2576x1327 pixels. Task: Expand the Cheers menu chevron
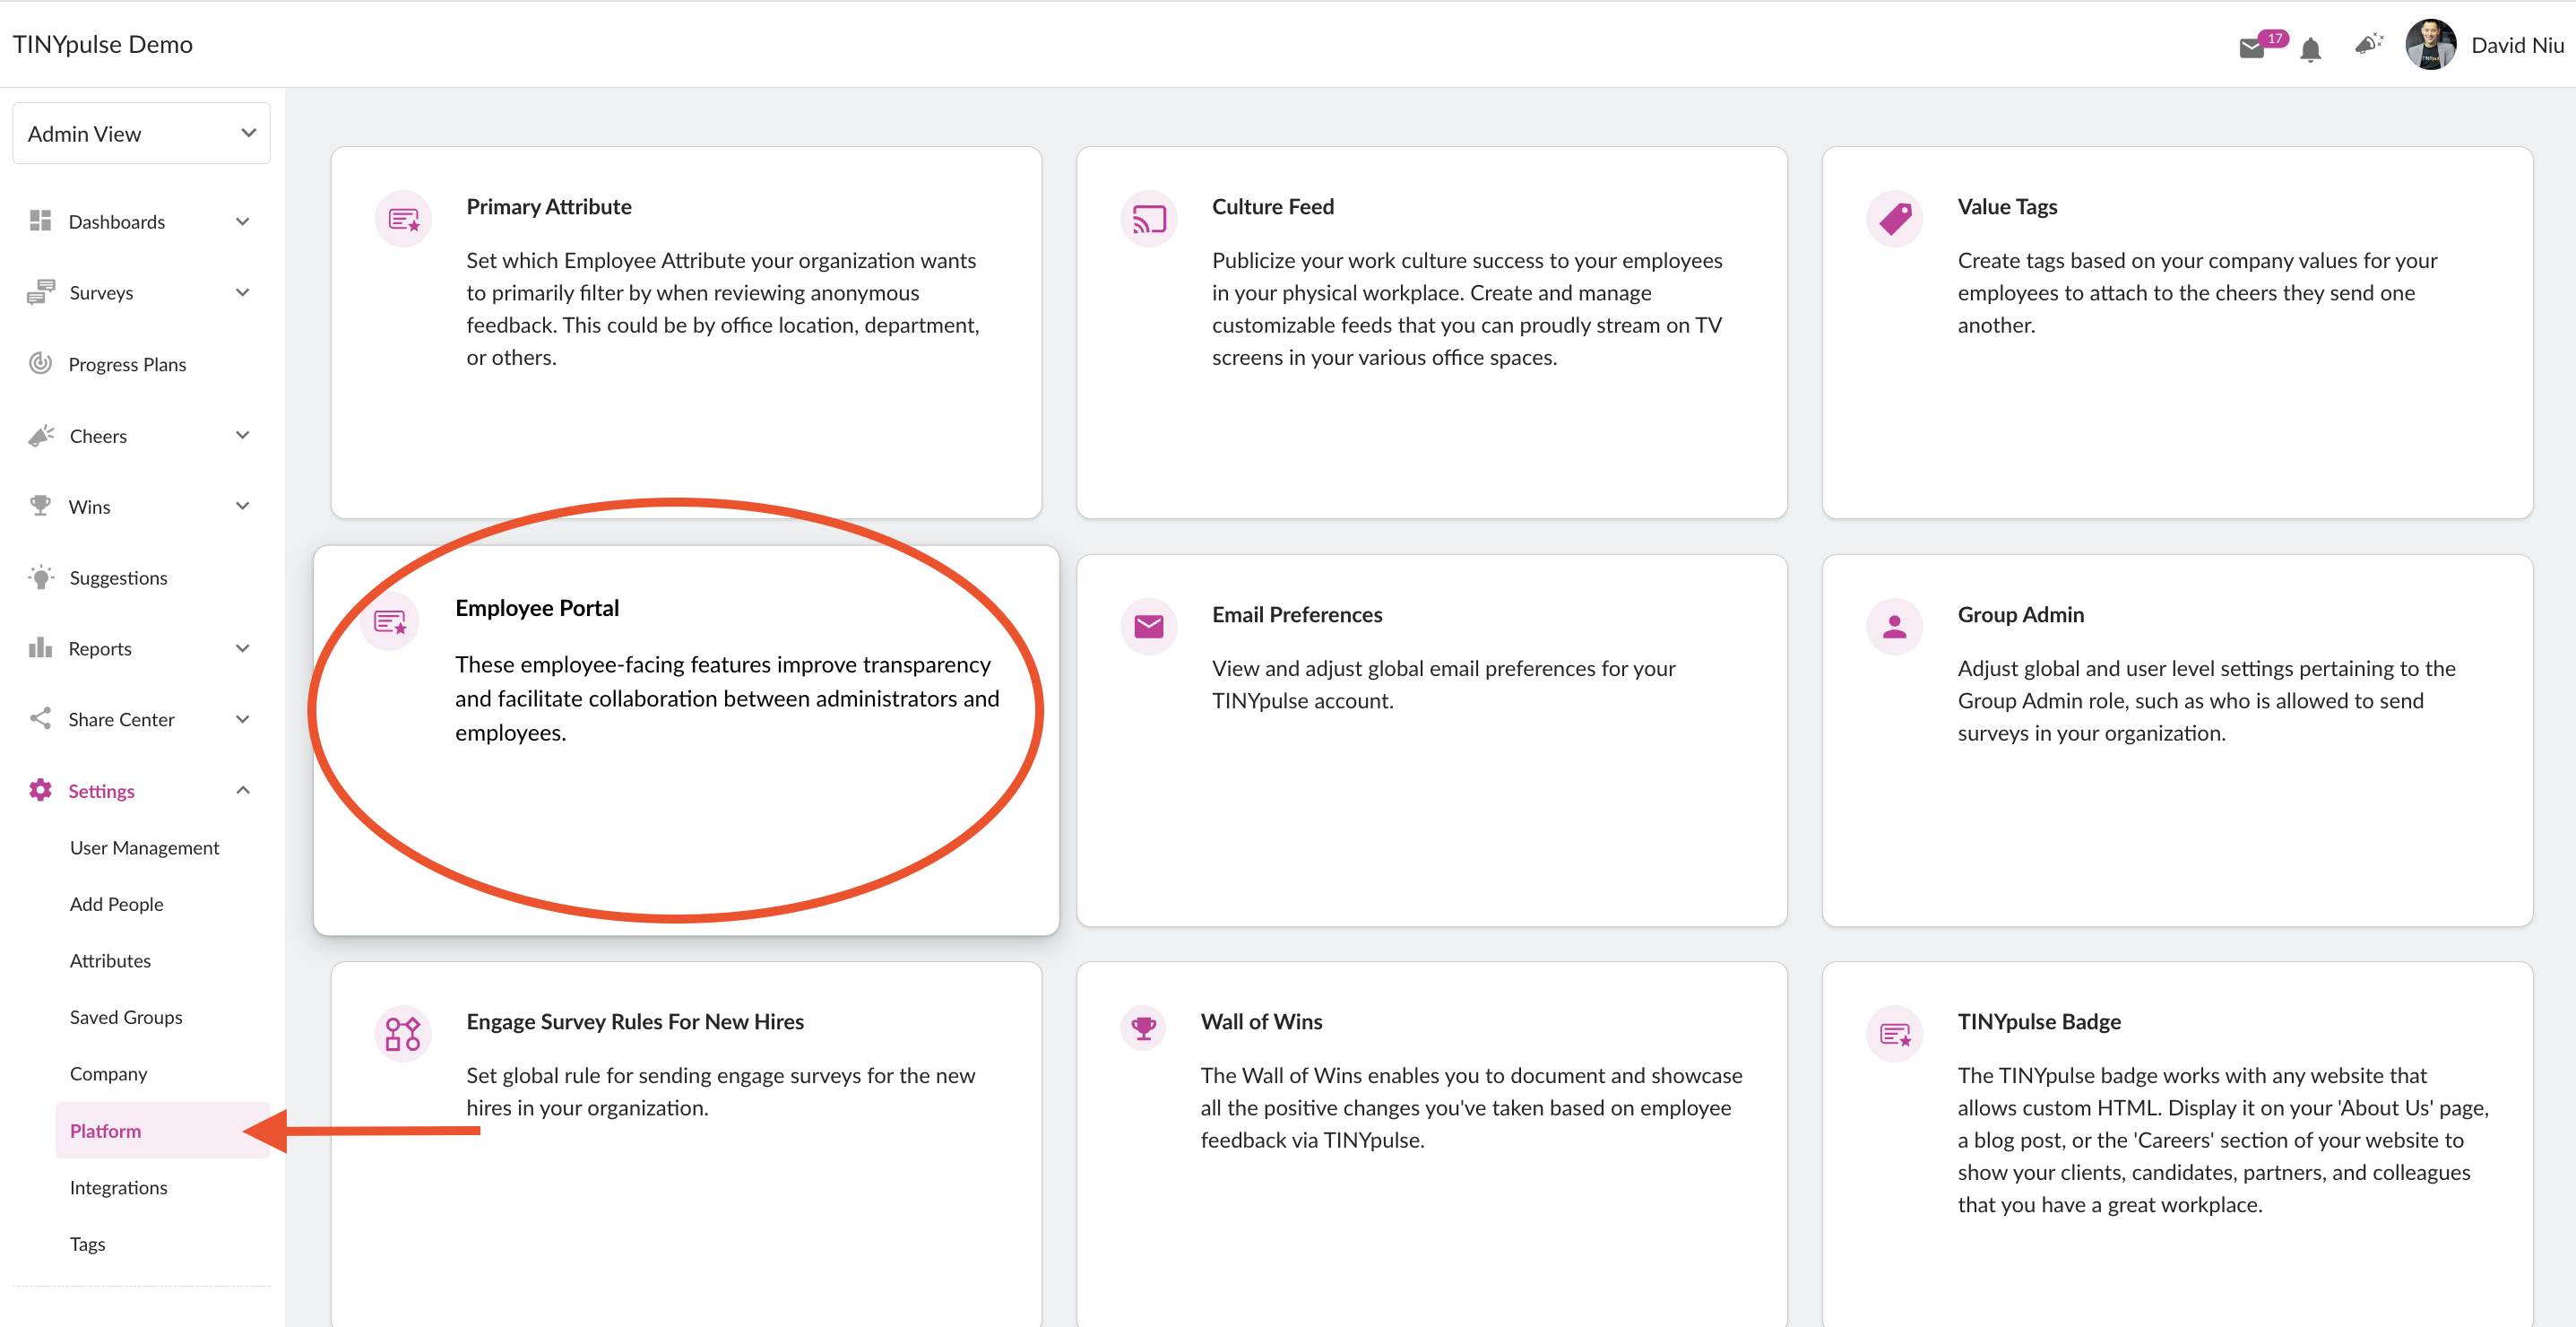(242, 435)
